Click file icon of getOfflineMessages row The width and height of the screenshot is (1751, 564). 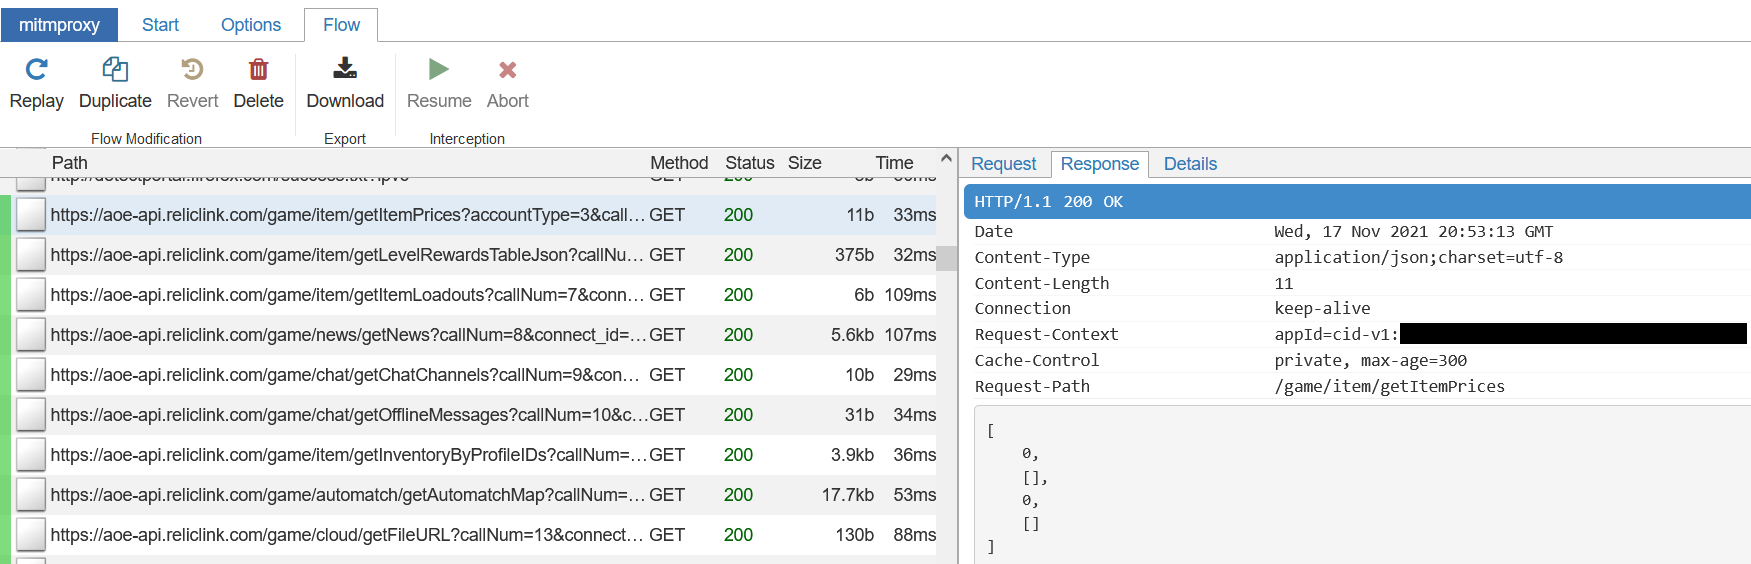point(31,415)
